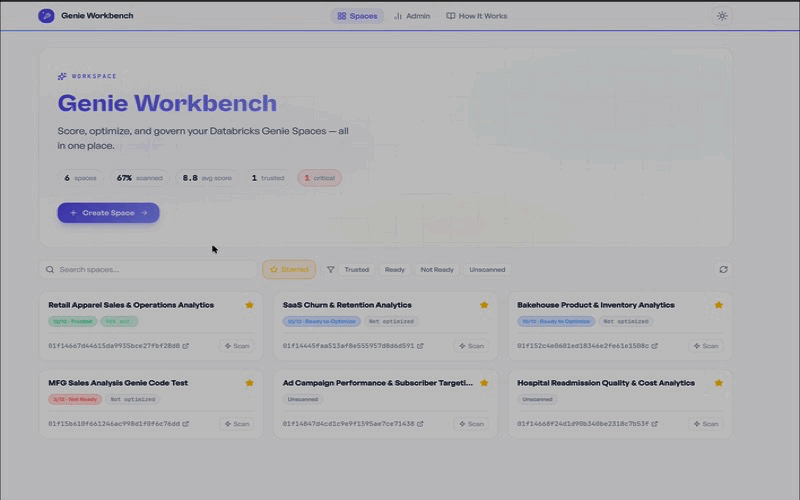
Task: Open external link for SaaS Churn space ID
Action: 420,346
